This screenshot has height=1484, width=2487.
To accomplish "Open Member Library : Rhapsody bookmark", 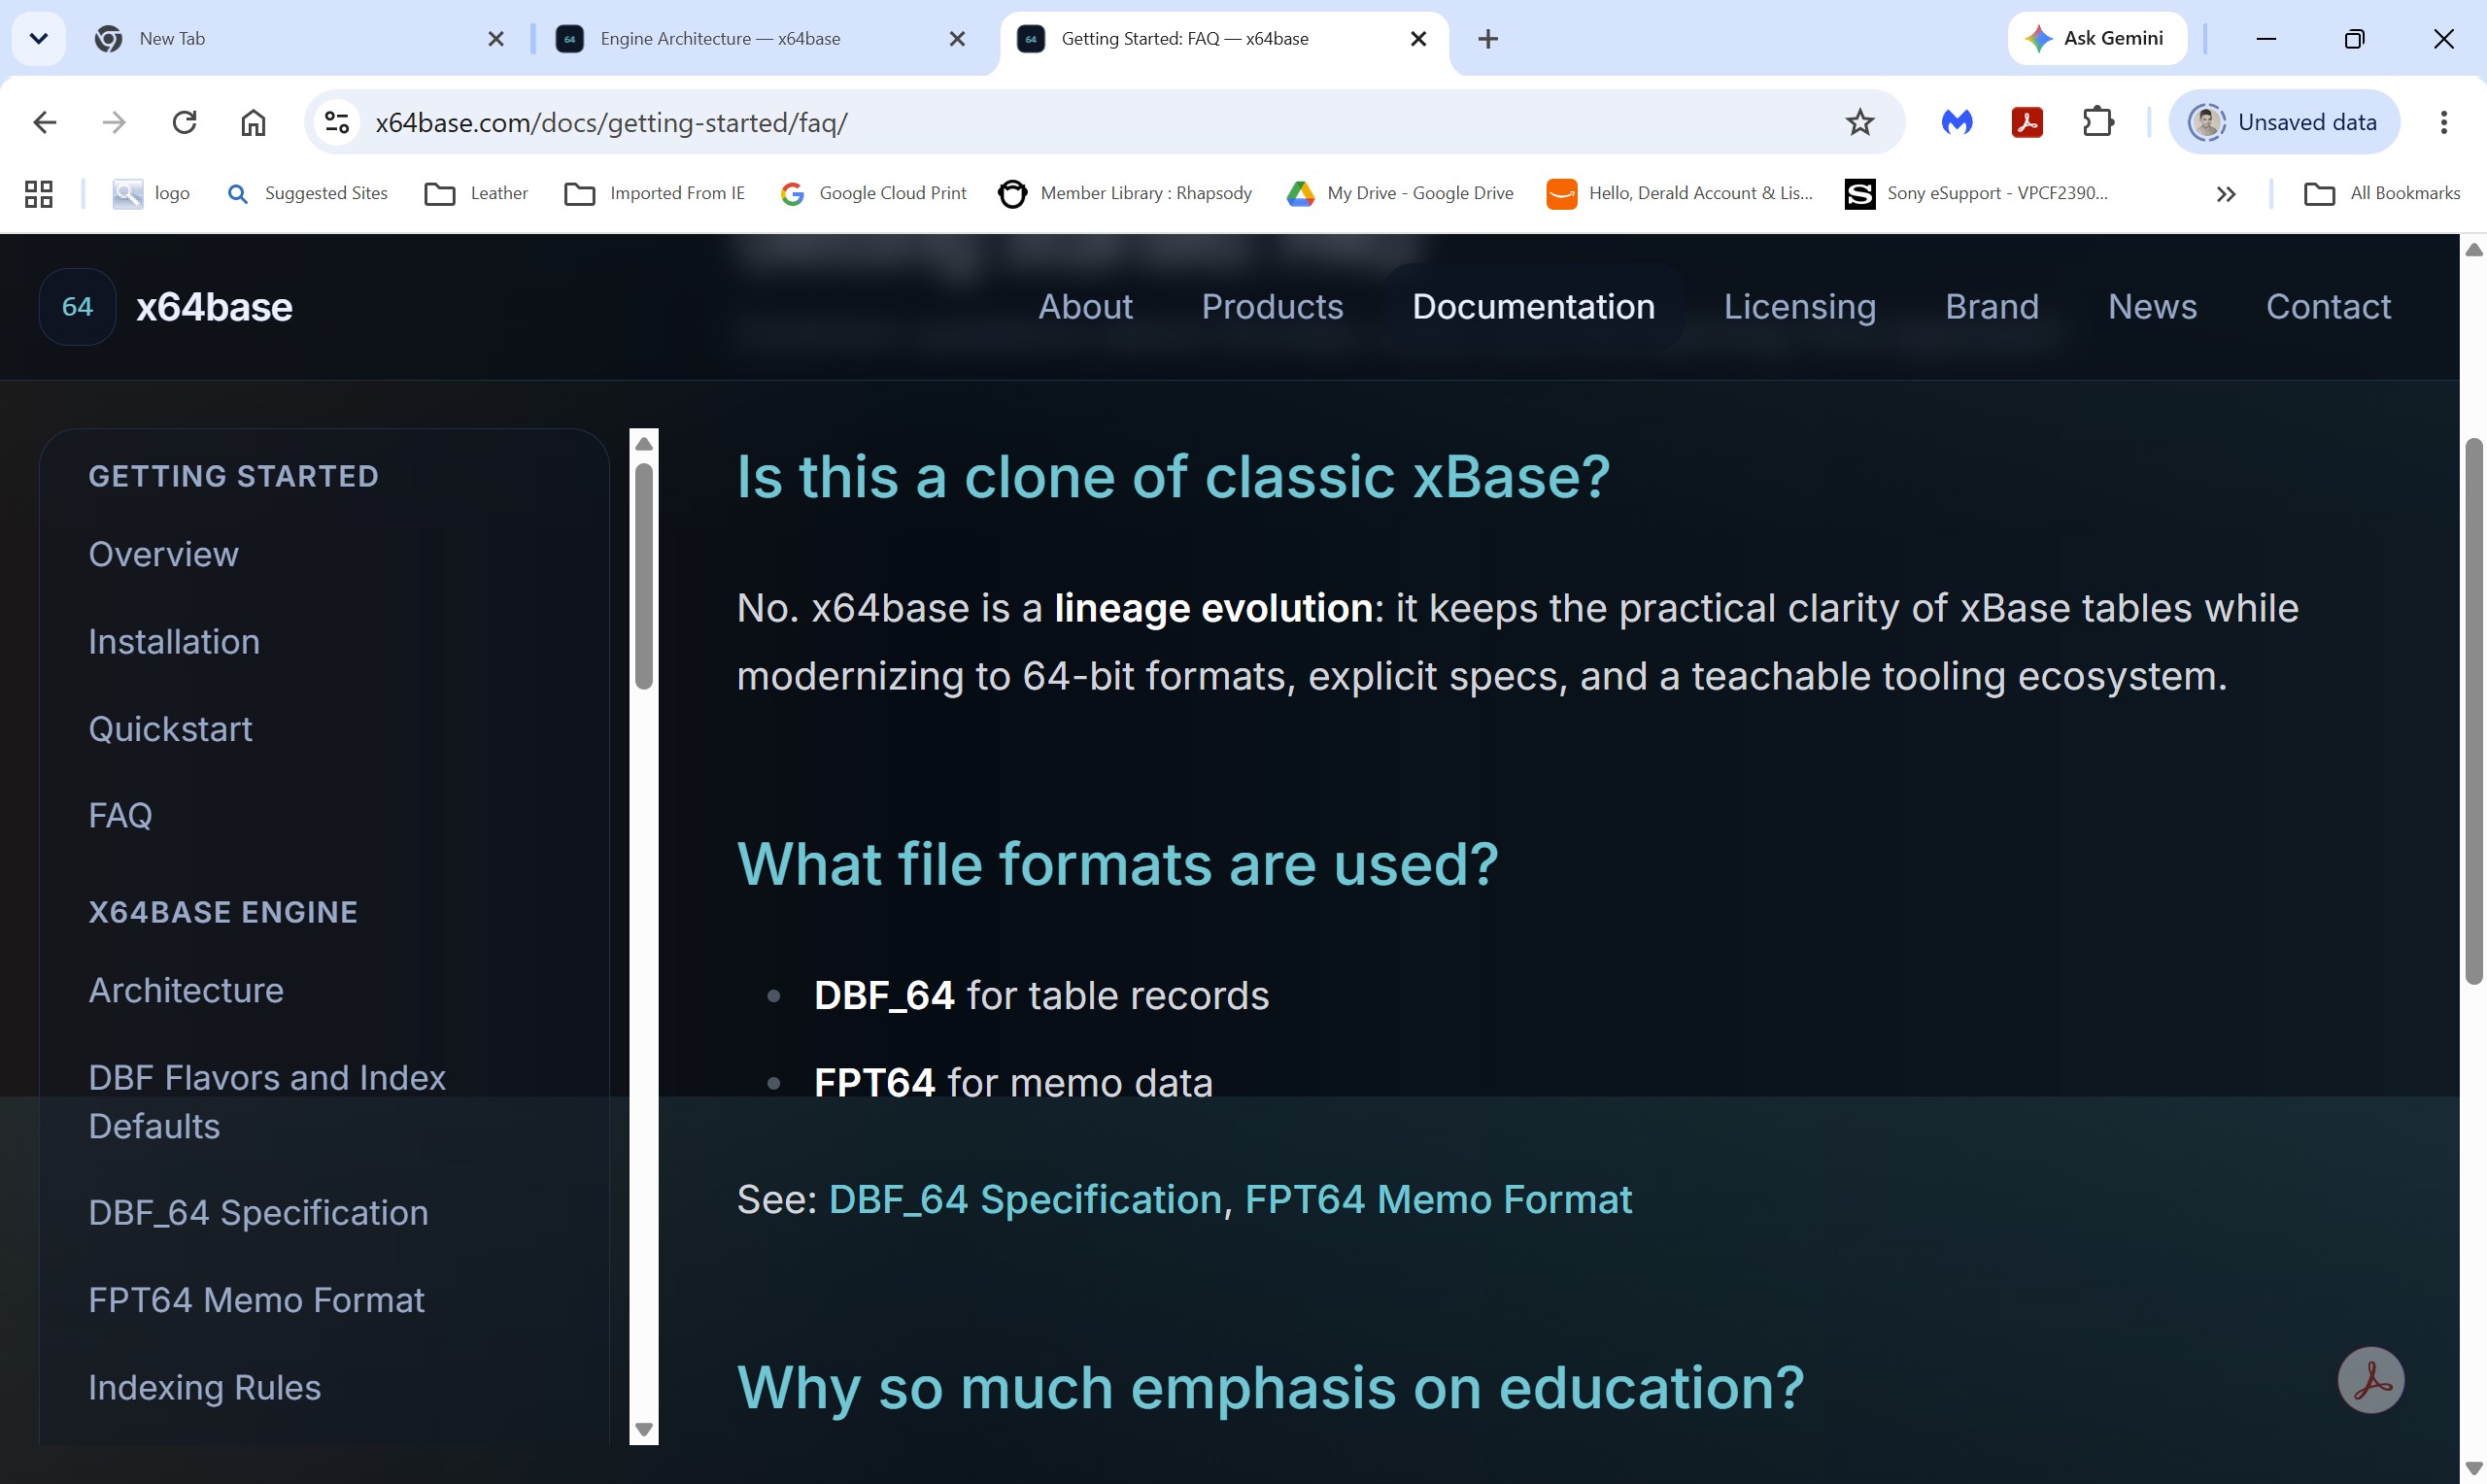I will coord(1125,193).
